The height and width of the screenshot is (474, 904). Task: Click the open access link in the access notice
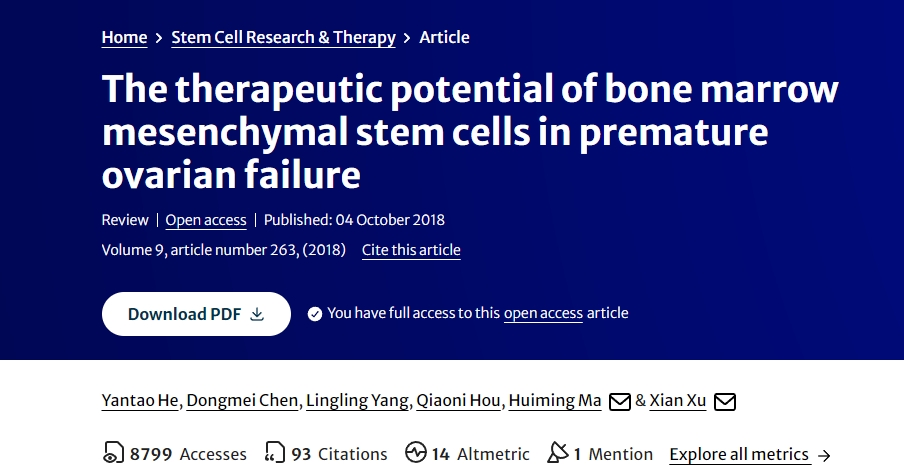point(543,313)
